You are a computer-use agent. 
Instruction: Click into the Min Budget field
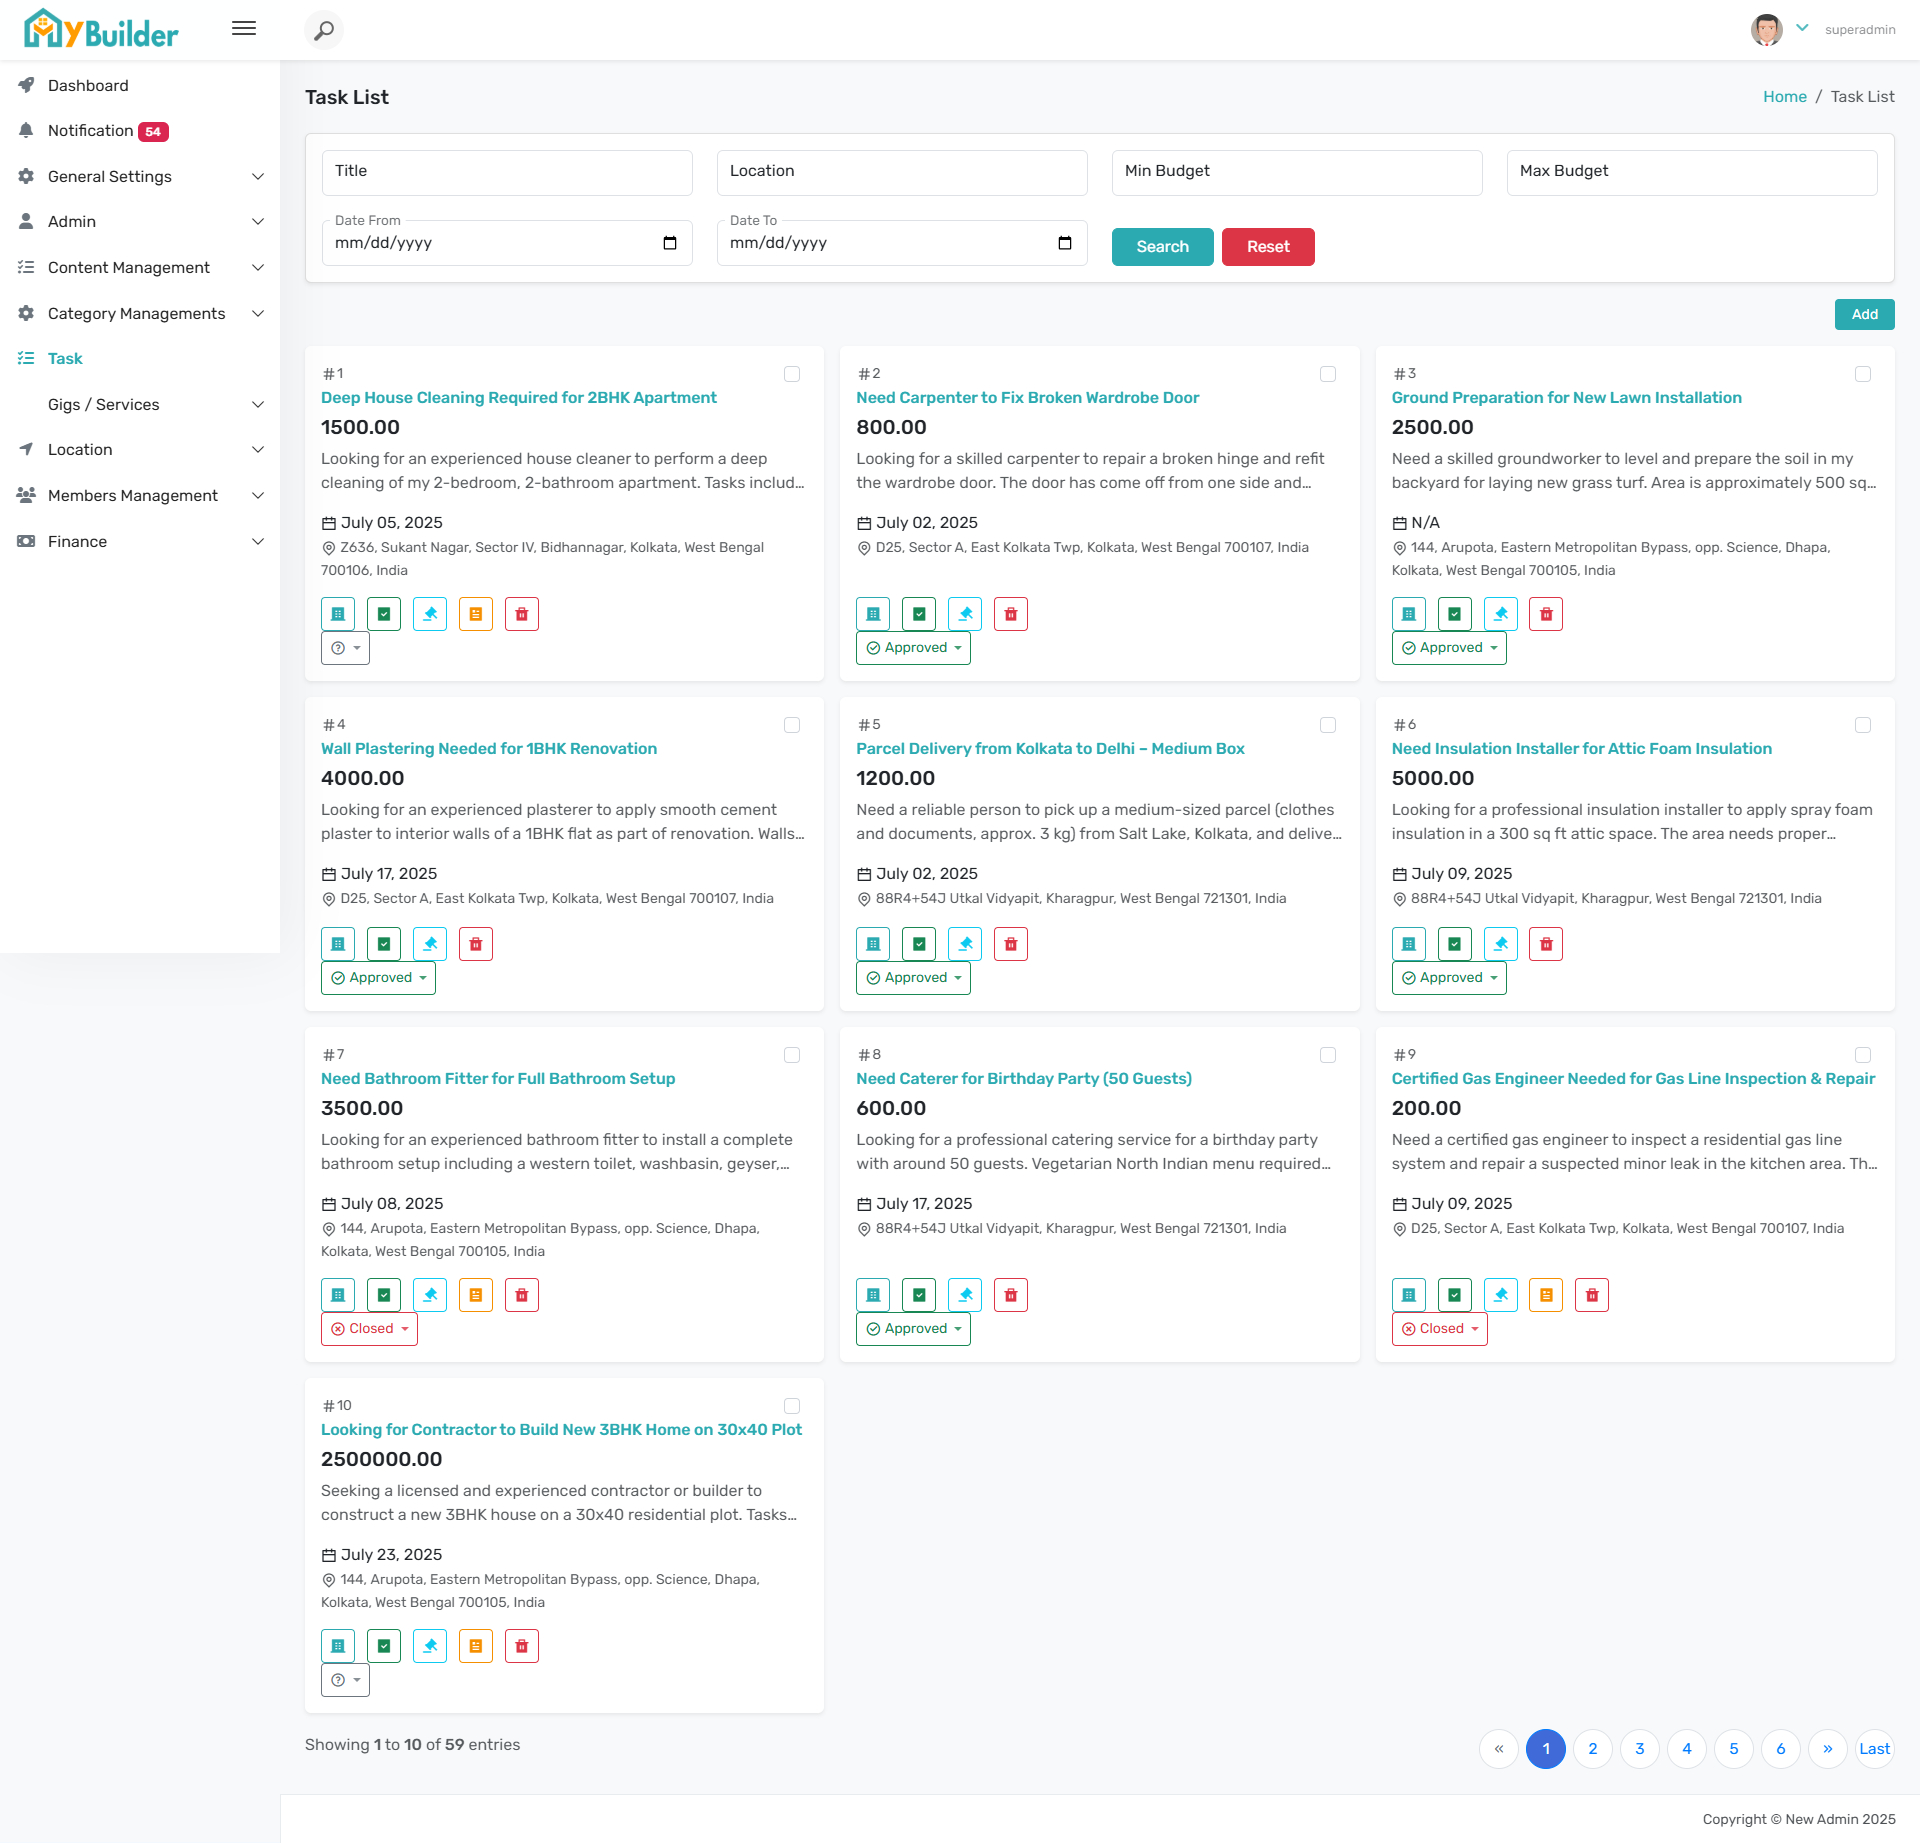[x=1296, y=172]
